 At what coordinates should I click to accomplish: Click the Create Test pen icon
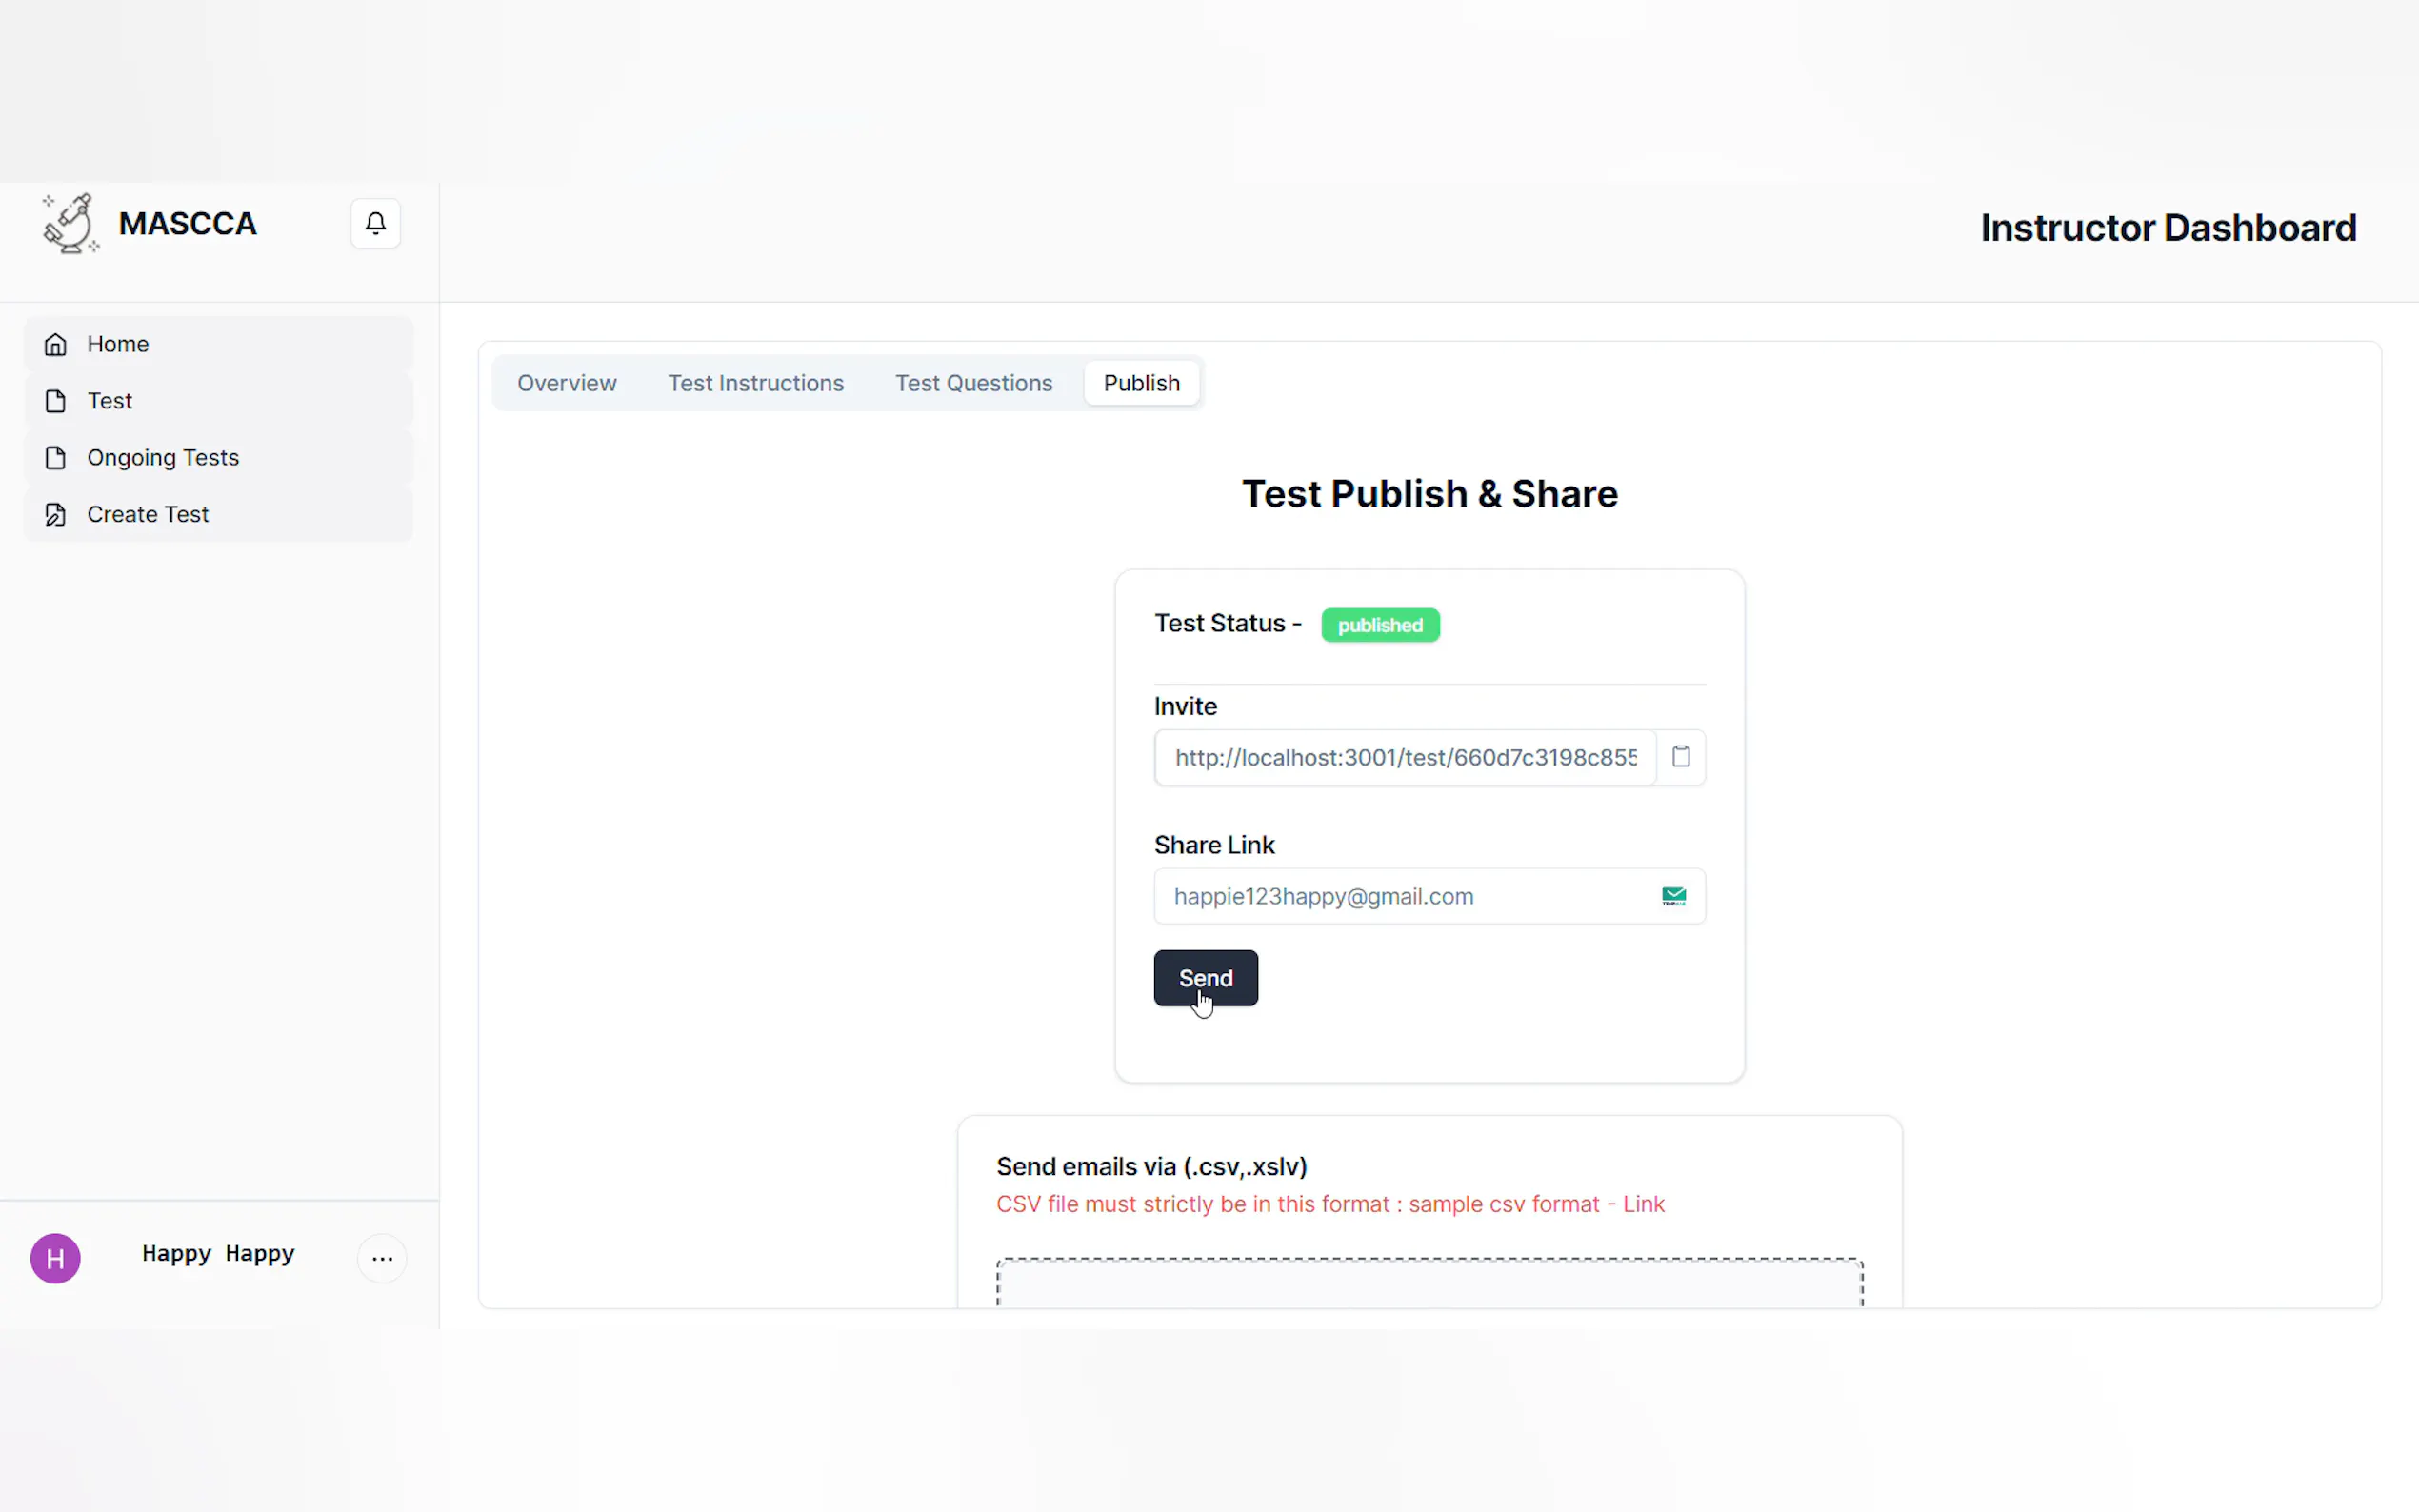point(56,514)
